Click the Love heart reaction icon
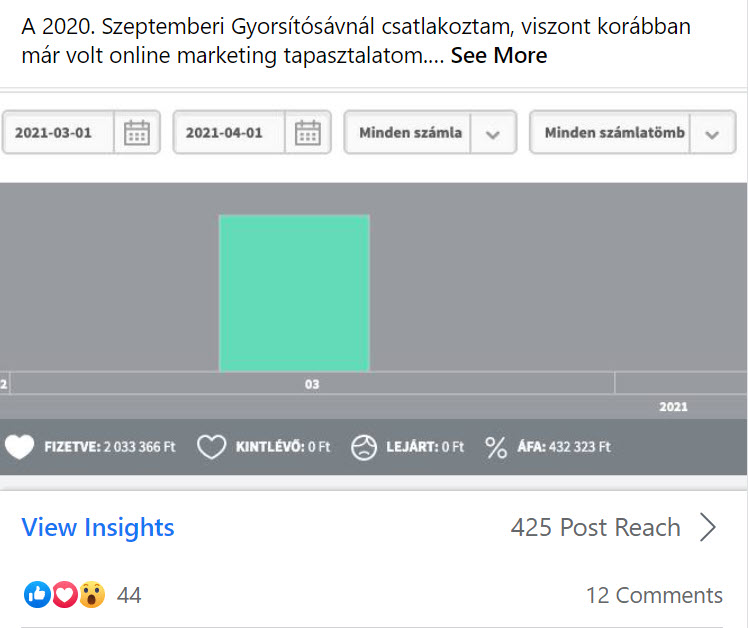Image resolution: width=748 pixels, height=628 pixels. click(x=64, y=595)
